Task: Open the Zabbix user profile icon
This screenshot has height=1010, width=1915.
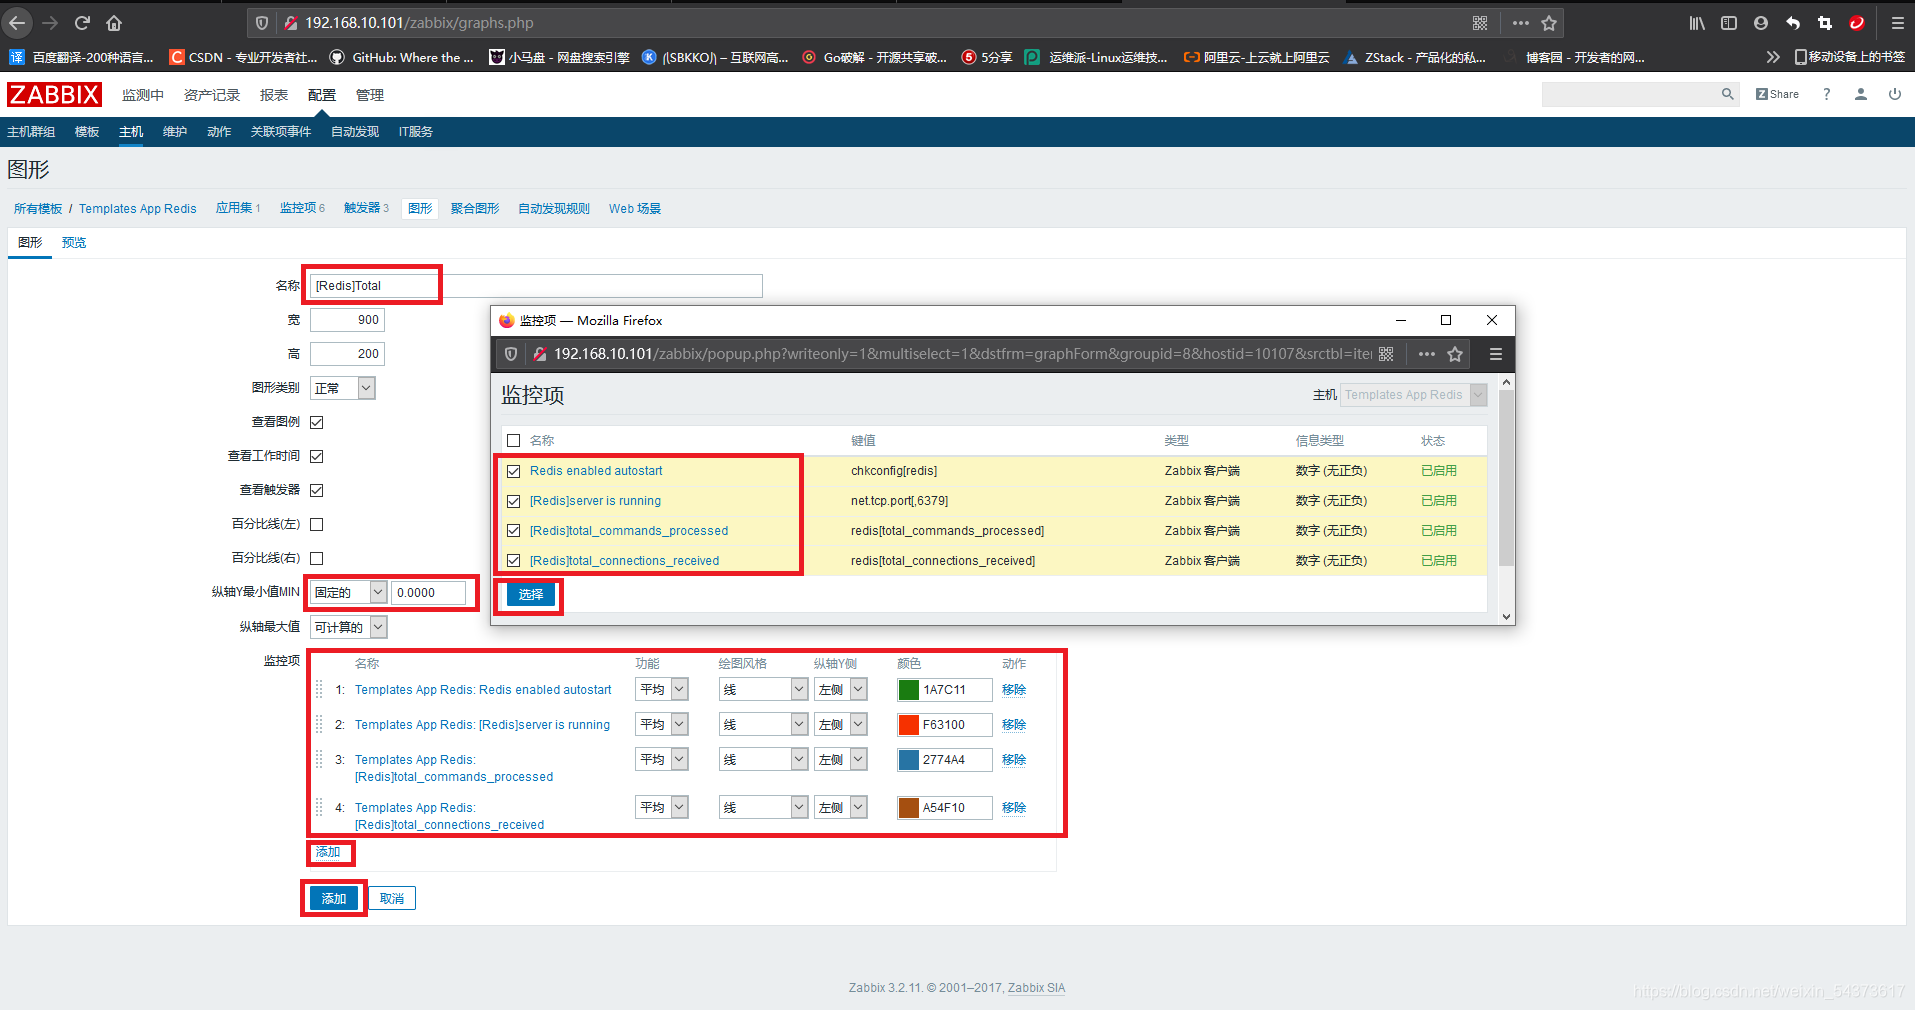Action: click(x=1860, y=94)
